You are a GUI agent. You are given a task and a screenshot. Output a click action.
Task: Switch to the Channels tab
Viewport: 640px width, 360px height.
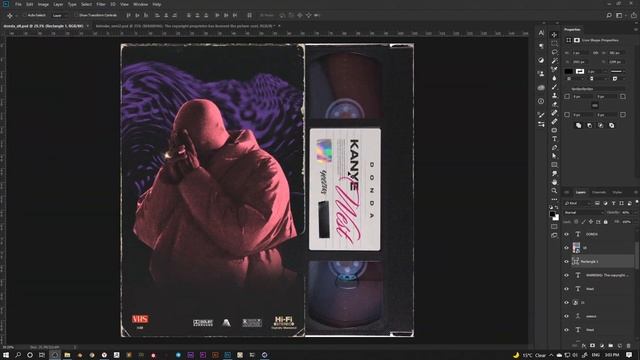point(599,192)
